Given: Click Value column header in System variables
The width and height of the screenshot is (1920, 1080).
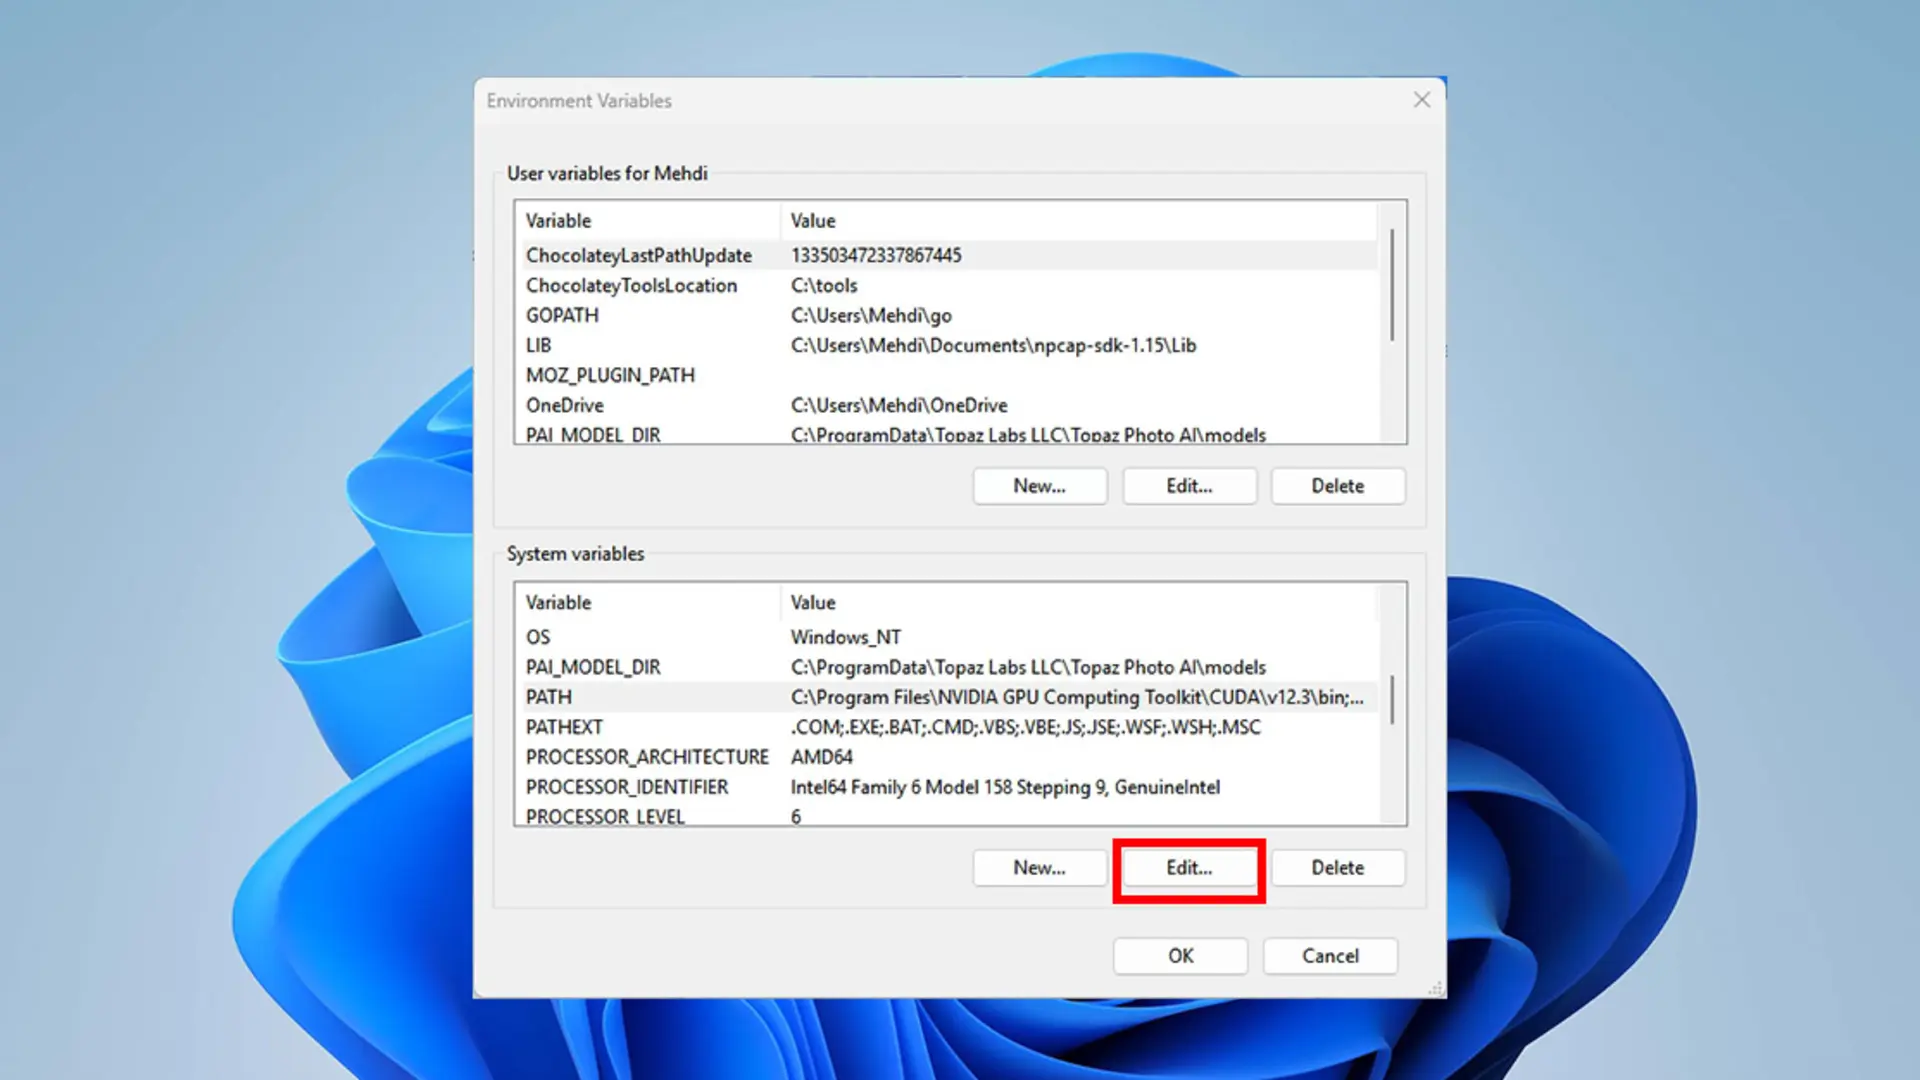Looking at the screenshot, I should (x=1079, y=603).
